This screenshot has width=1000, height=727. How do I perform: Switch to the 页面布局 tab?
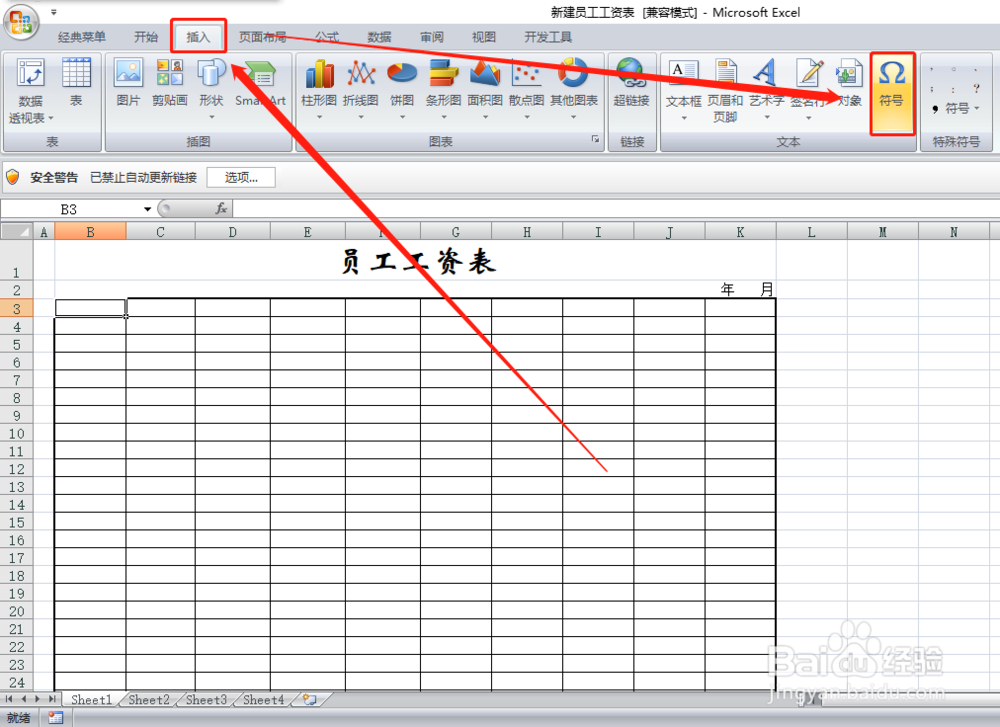pyautogui.click(x=262, y=37)
